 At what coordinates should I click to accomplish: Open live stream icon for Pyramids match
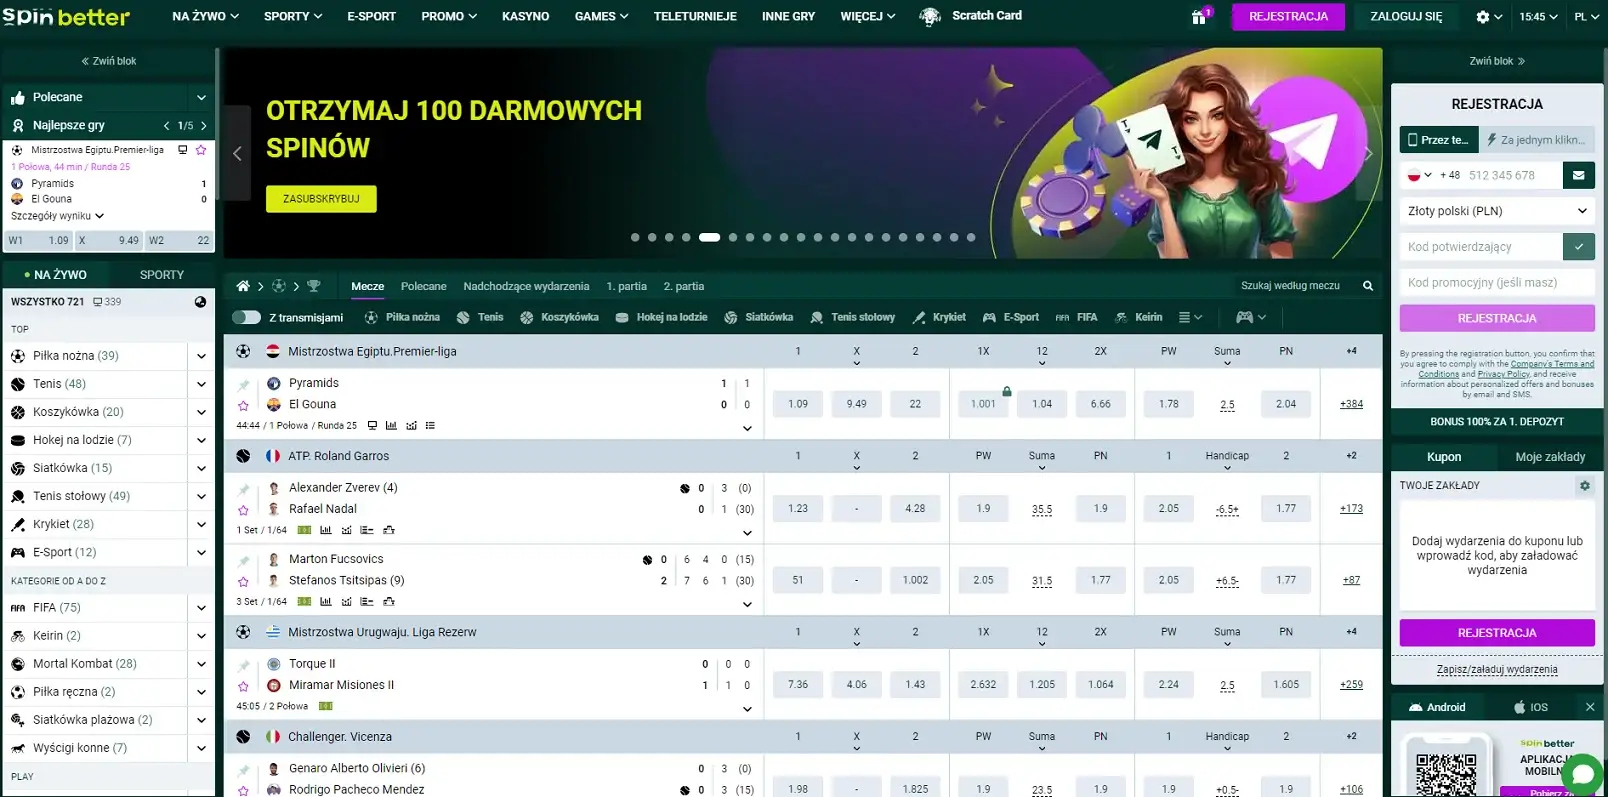pyautogui.click(x=372, y=425)
